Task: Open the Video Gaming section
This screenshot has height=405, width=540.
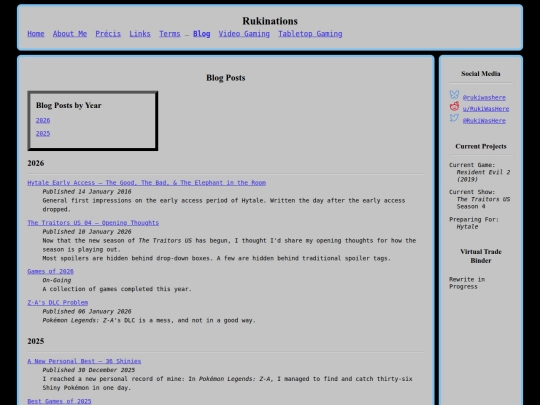Action: [244, 34]
